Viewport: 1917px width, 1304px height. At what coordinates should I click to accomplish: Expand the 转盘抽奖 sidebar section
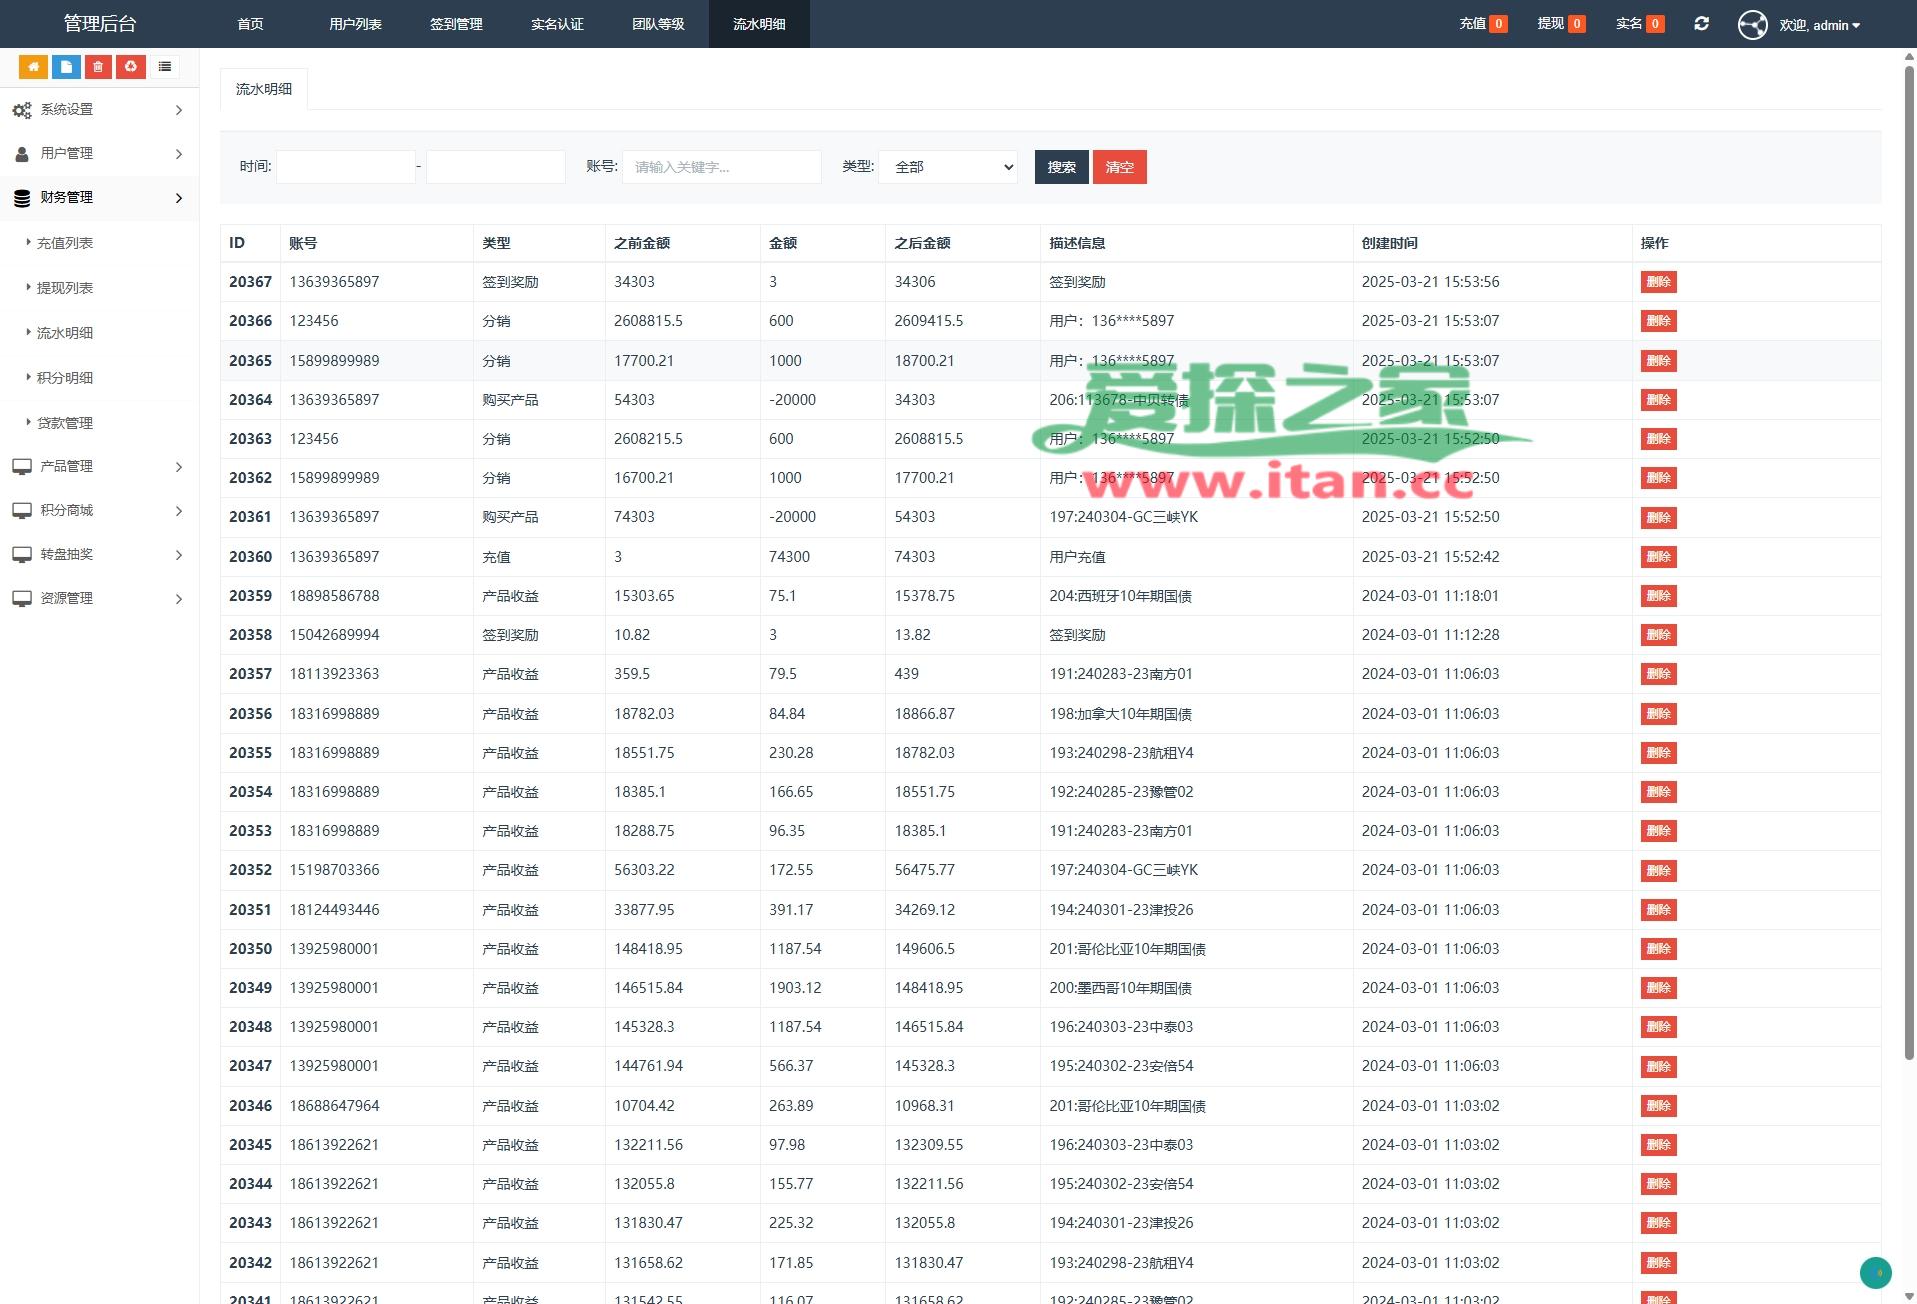point(98,555)
